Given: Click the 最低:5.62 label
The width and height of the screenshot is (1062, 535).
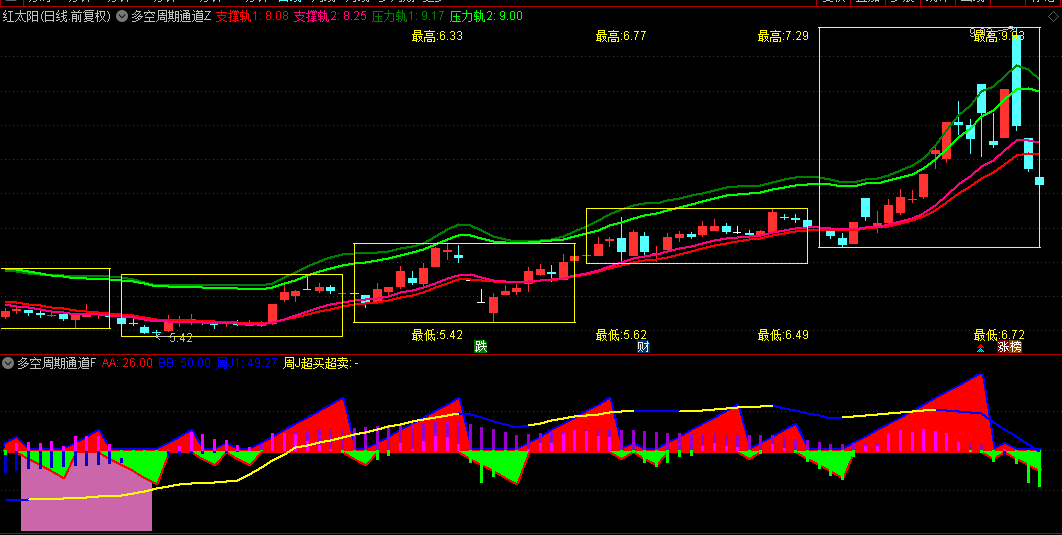Looking at the screenshot, I should click(x=621, y=335).
